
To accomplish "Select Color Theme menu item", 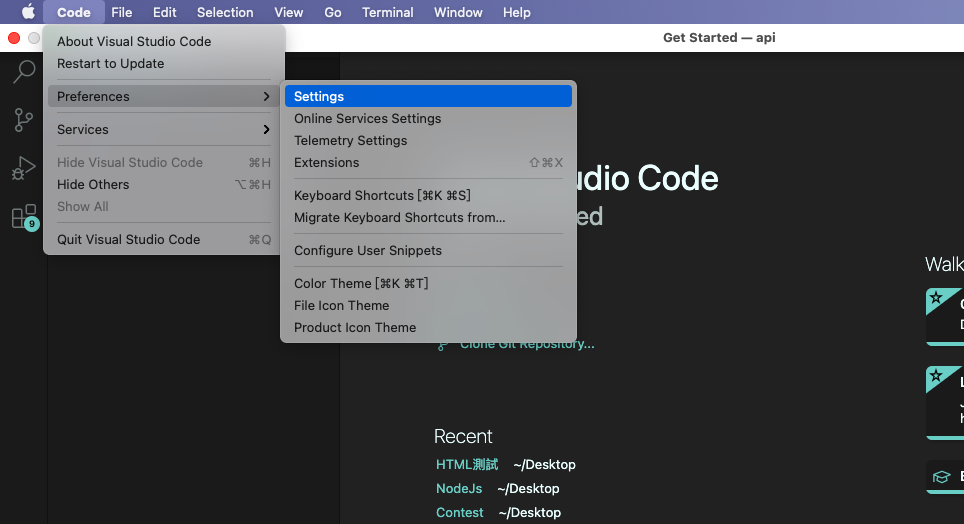I will coord(428,284).
